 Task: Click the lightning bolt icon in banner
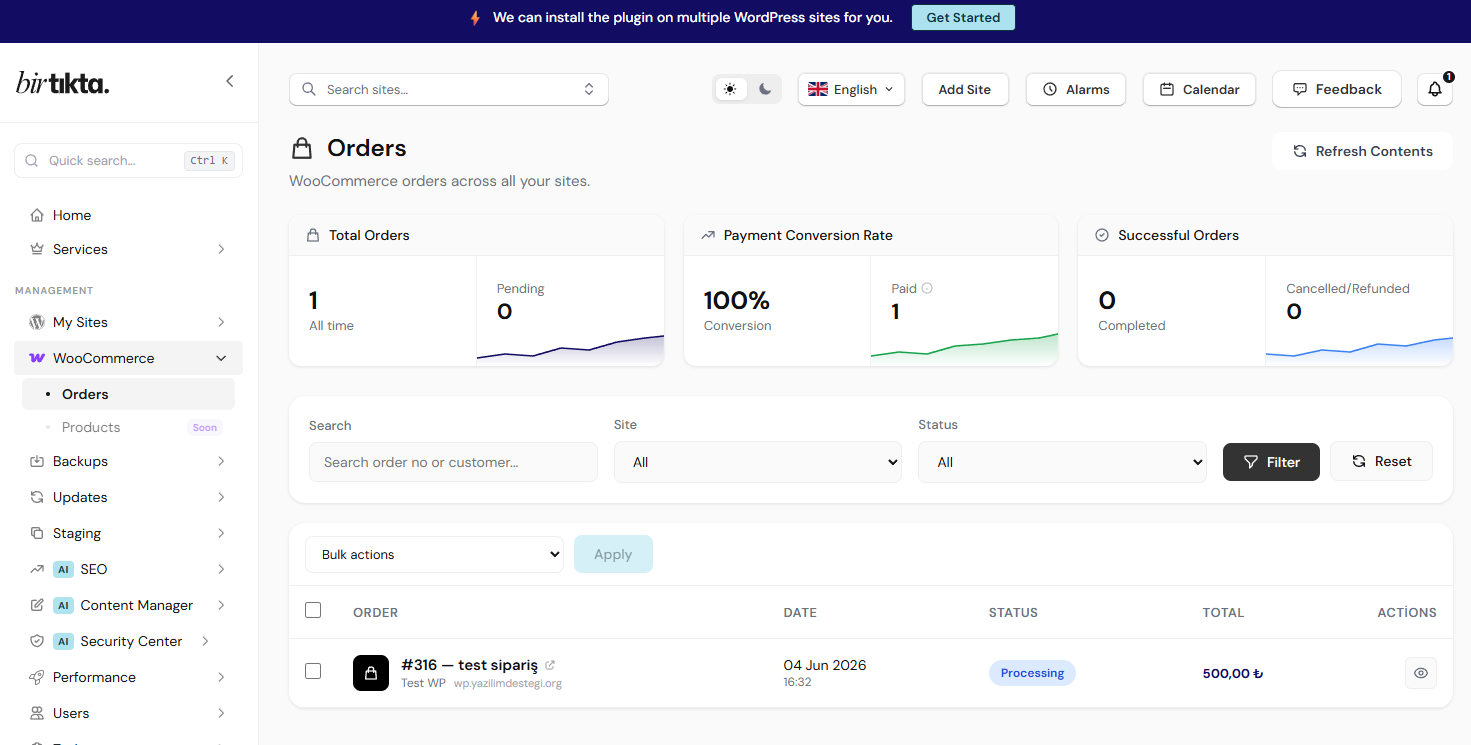[x=475, y=18]
